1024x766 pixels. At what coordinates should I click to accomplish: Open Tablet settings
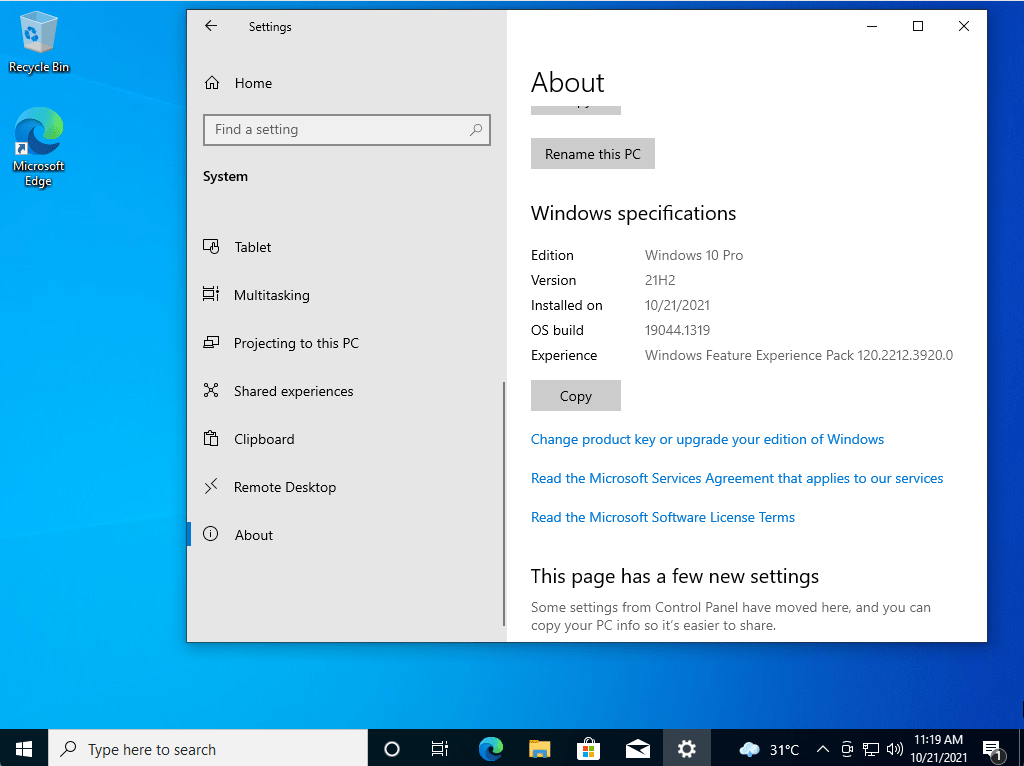click(x=346, y=247)
